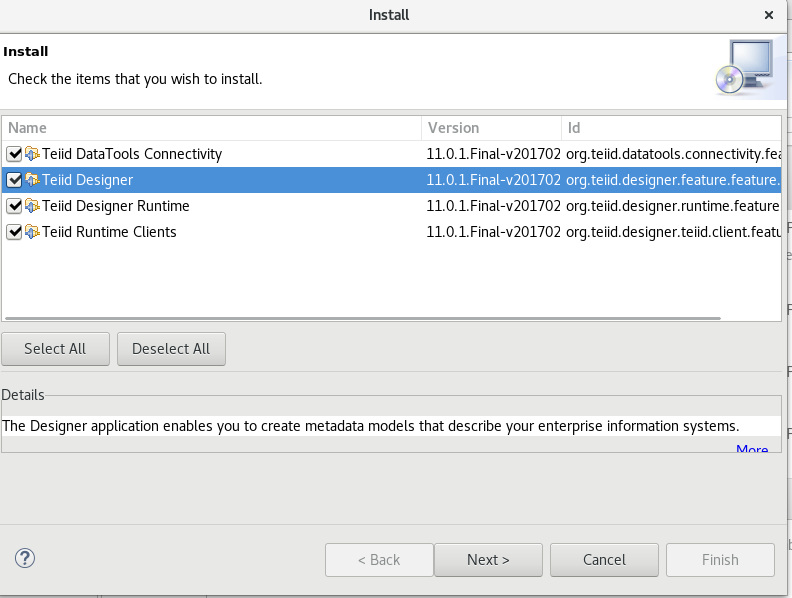Click the Teiid Runtime Clients feature icon
Image resolution: width=792 pixels, height=598 pixels.
coord(32,232)
